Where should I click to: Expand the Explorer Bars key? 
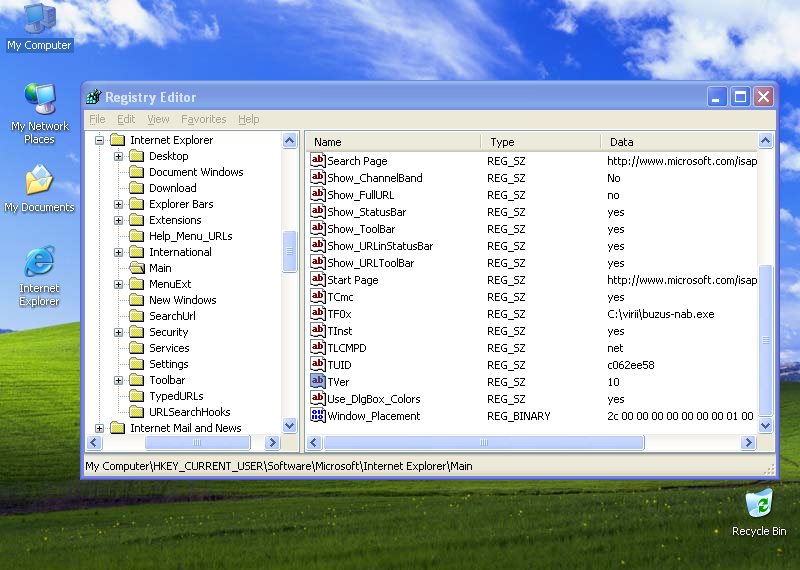(x=118, y=204)
